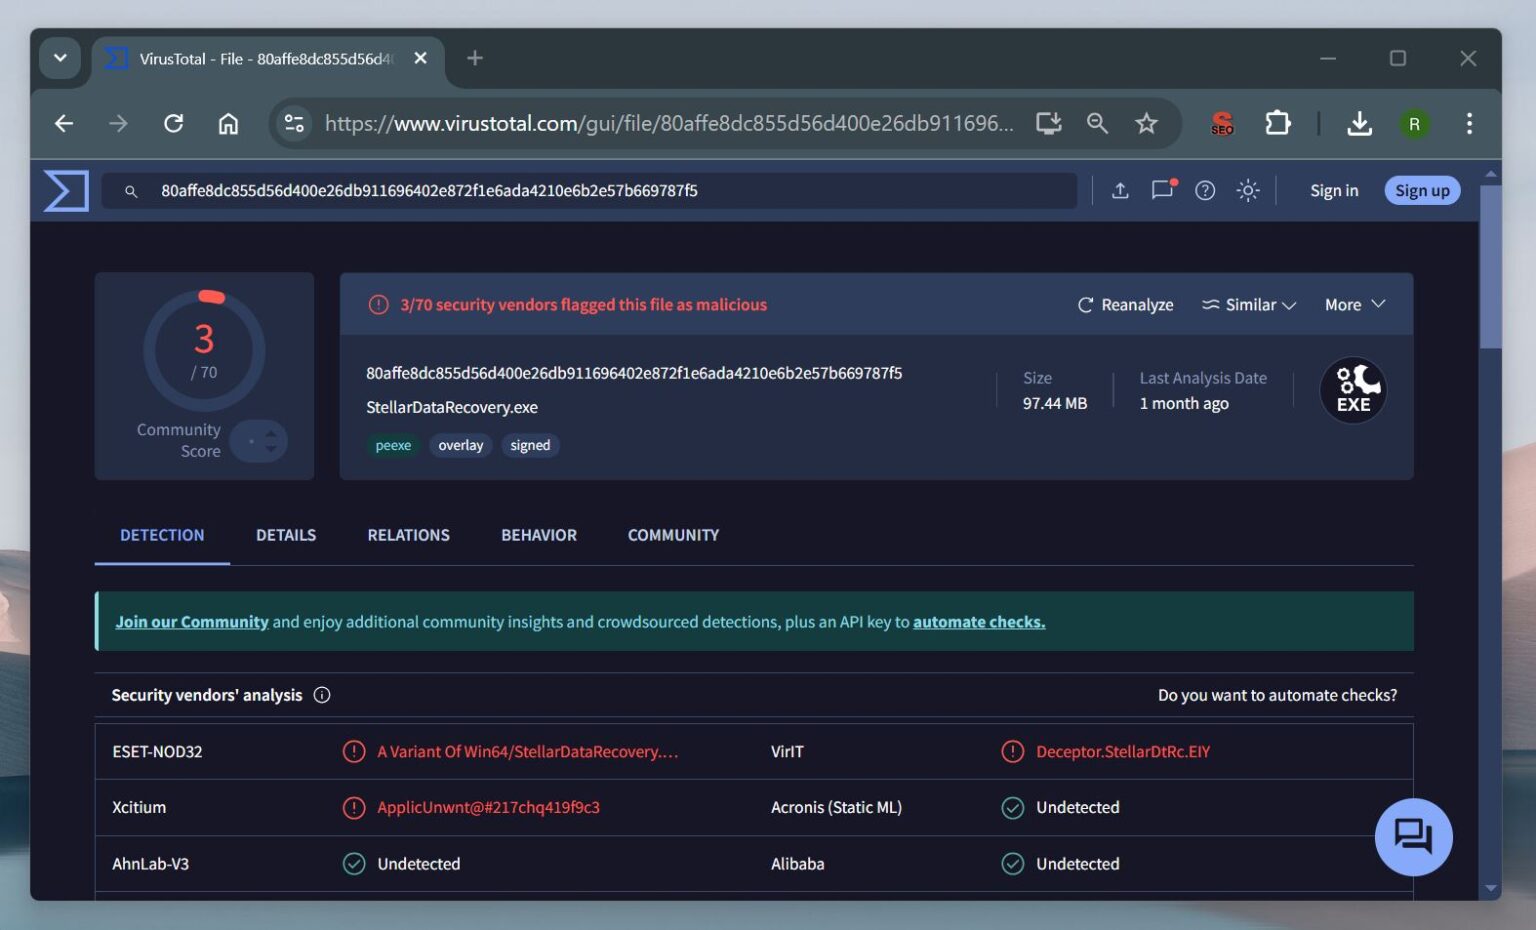Follow the Join our Community link

pyautogui.click(x=192, y=621)
